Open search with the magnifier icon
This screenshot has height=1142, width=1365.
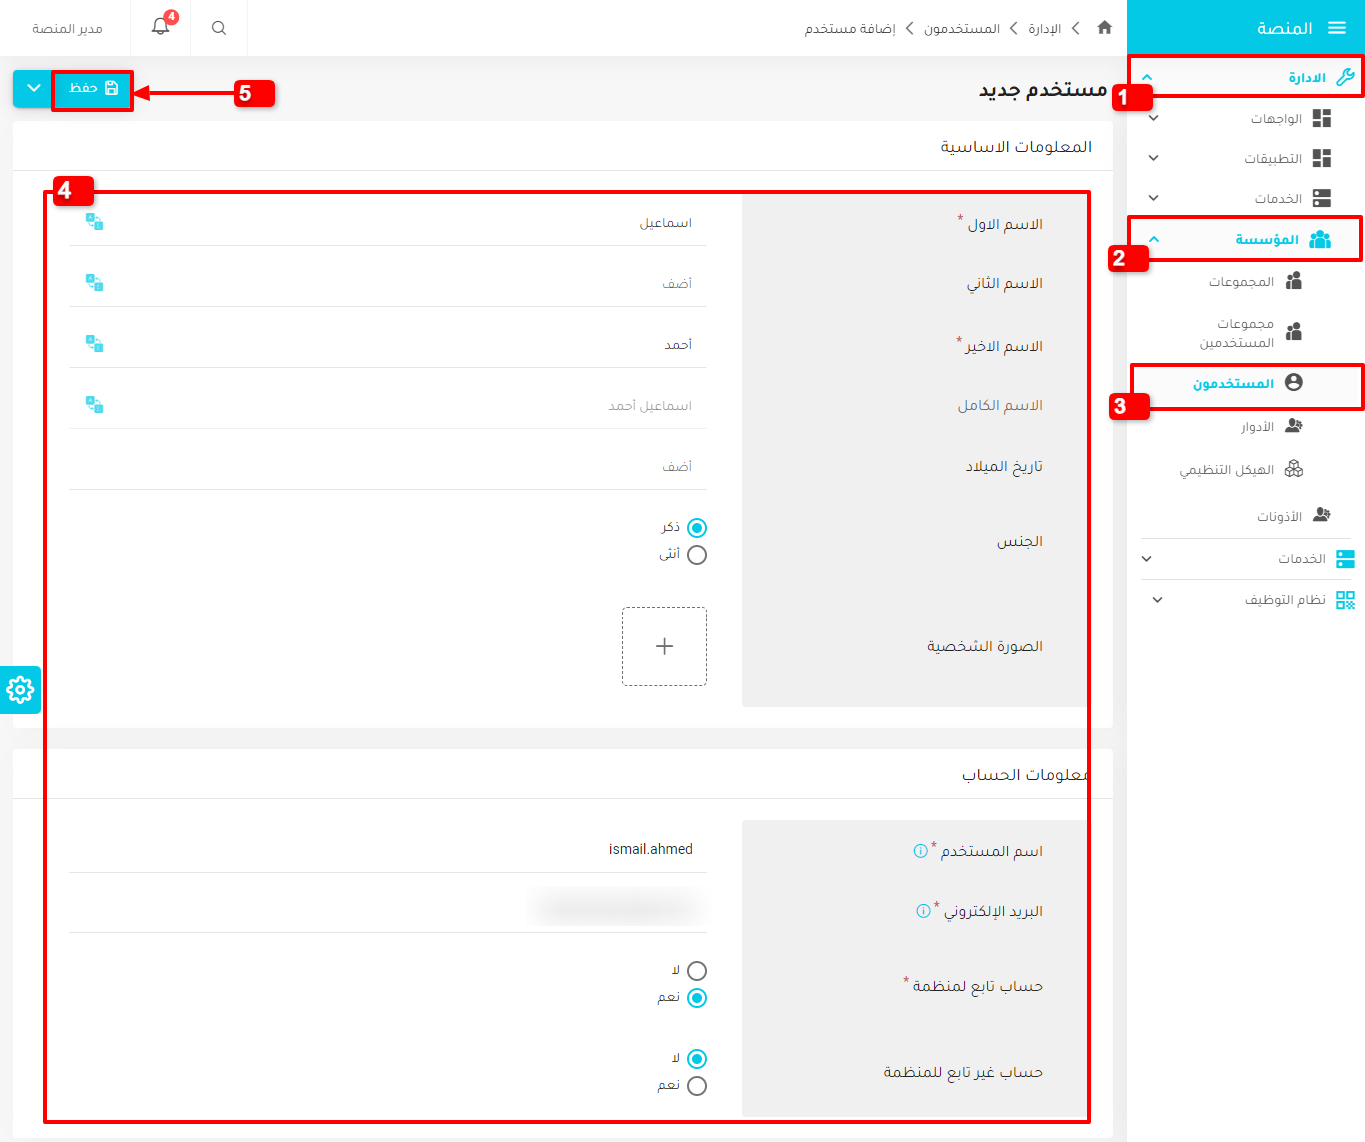(x=219, y=28)
